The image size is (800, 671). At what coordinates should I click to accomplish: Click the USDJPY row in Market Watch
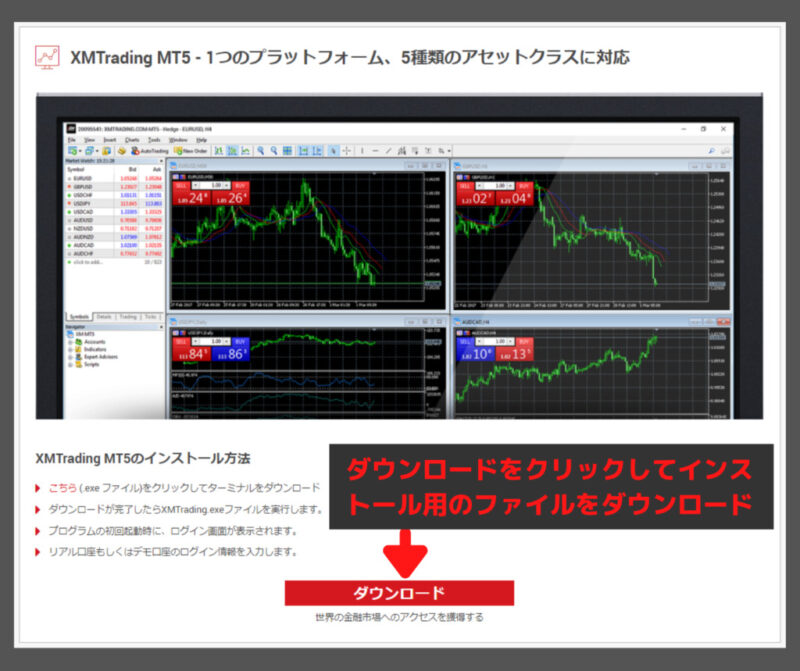(114, 203)
